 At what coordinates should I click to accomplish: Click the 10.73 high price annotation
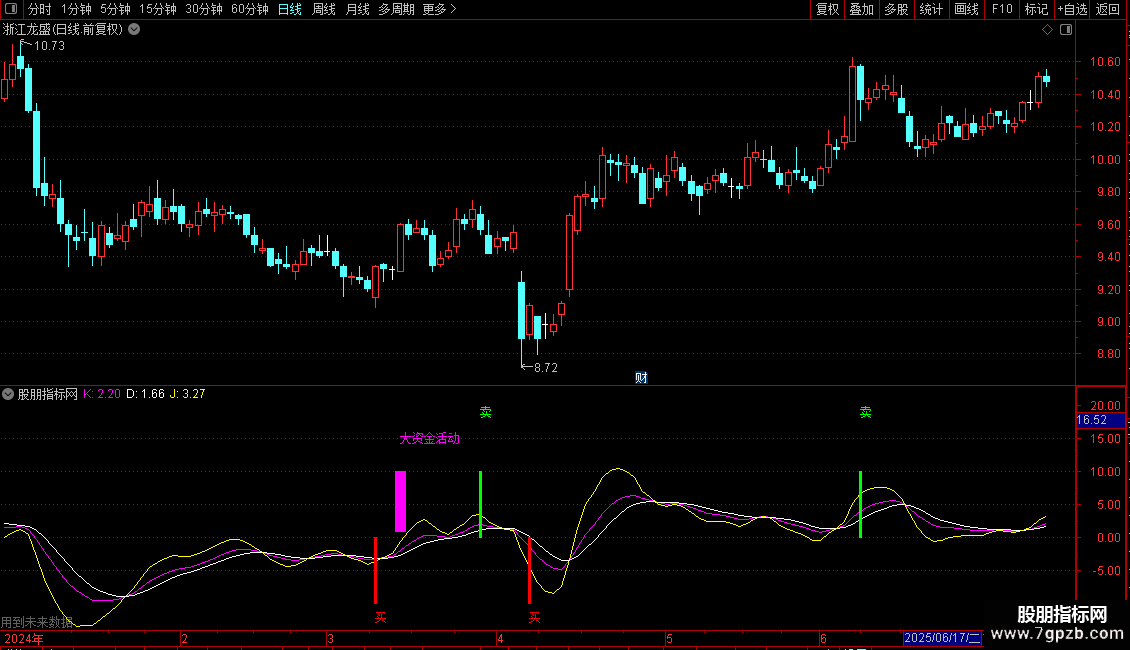coord(49,46)
